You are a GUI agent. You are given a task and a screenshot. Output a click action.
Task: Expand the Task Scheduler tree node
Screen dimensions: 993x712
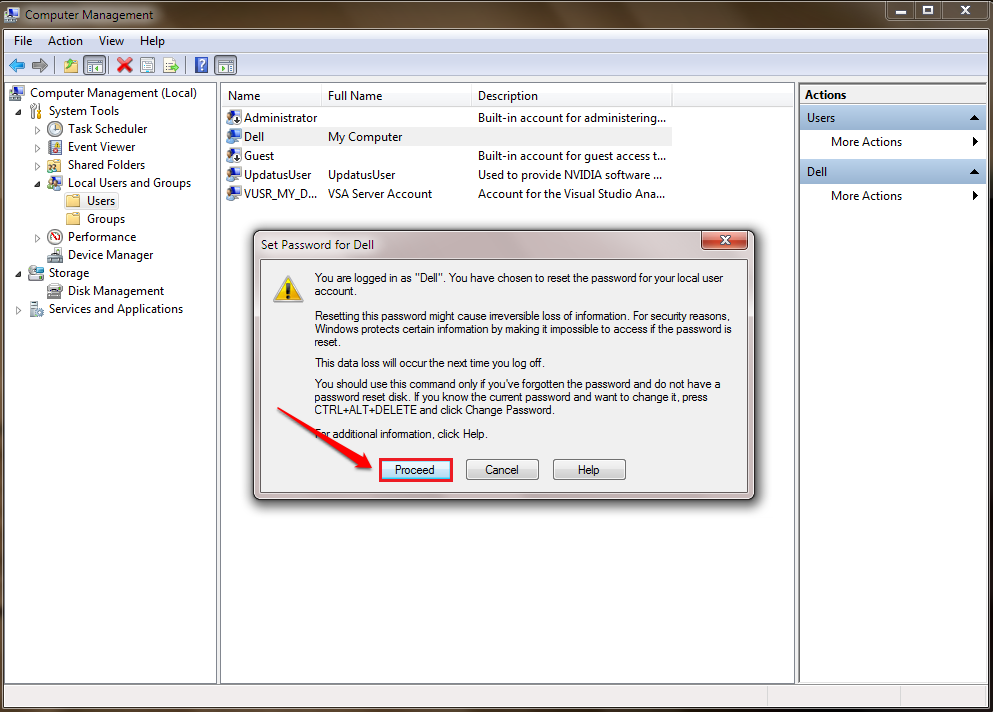point(38,130)
